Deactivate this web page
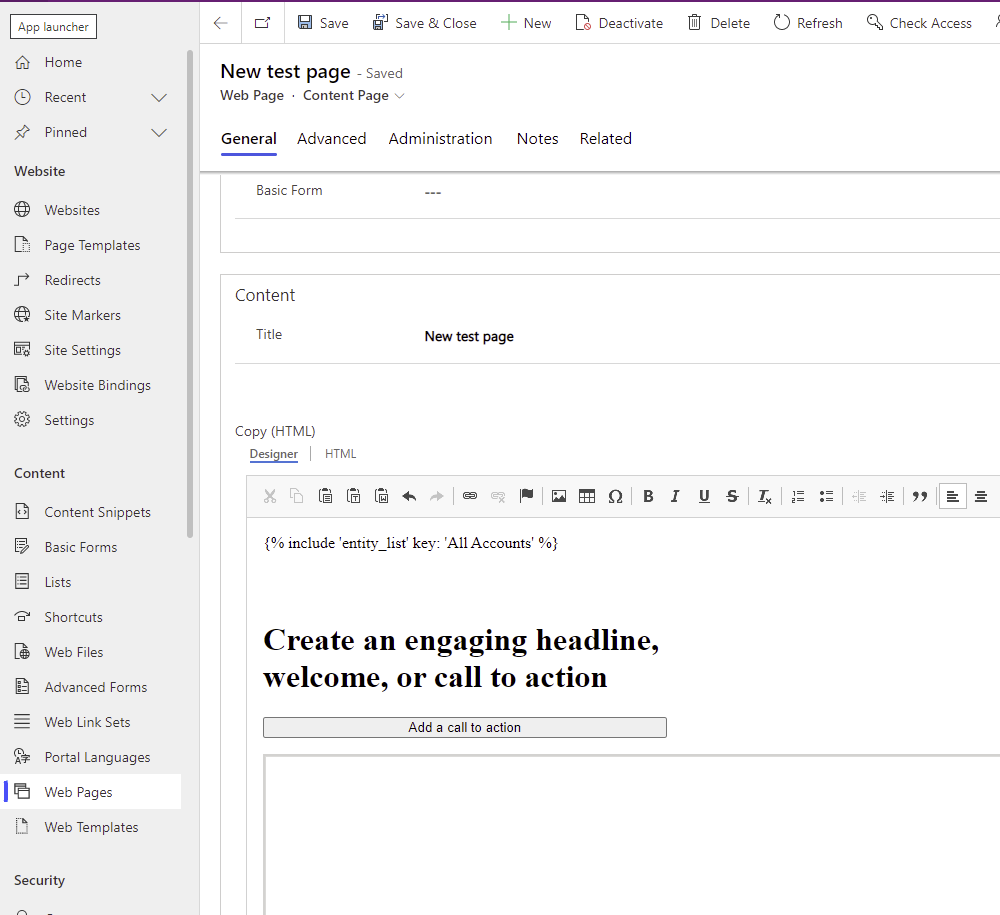The width and height of the screenshot is (1000, 915). coord(619,23)
